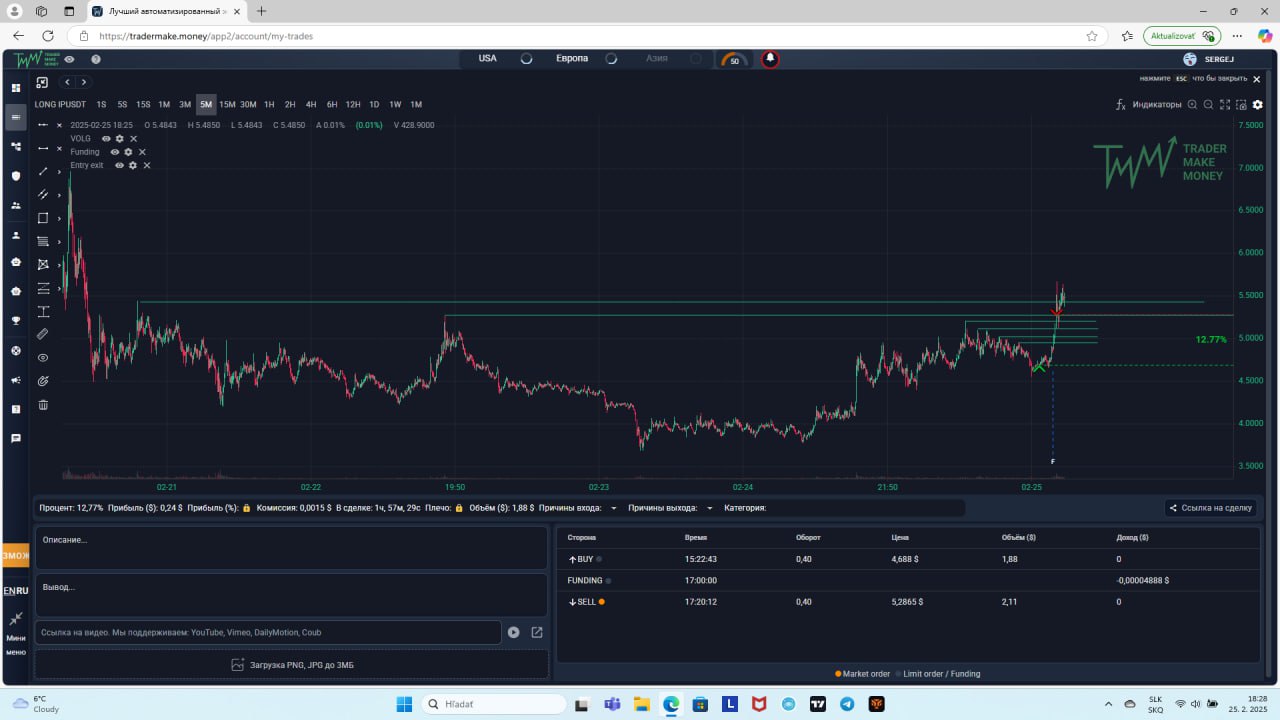Play the linked video
Image resolution: width=1280 pixels, height=720 pixels.
tap(513, 632)
